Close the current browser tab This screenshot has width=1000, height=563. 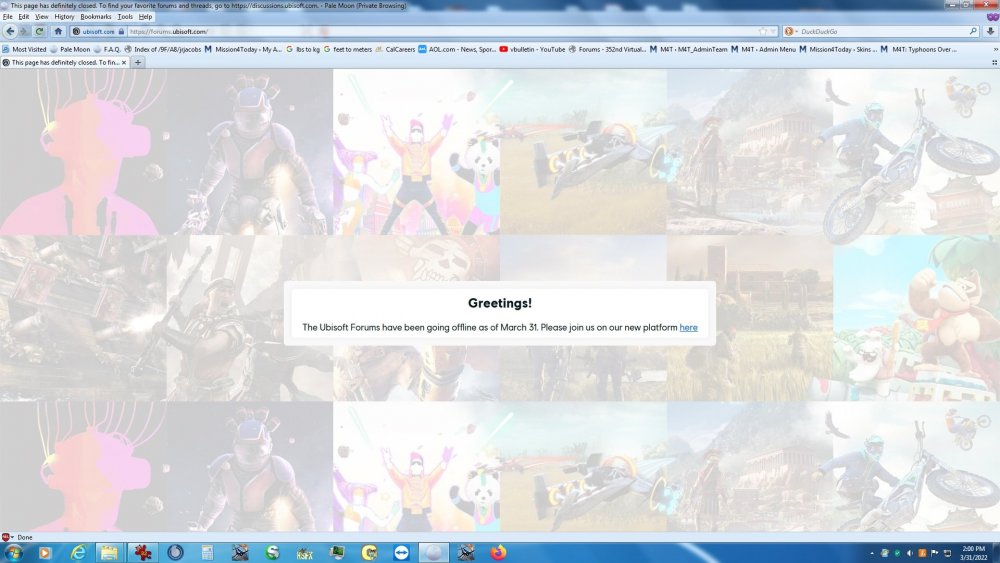click(x=124, y=62)
